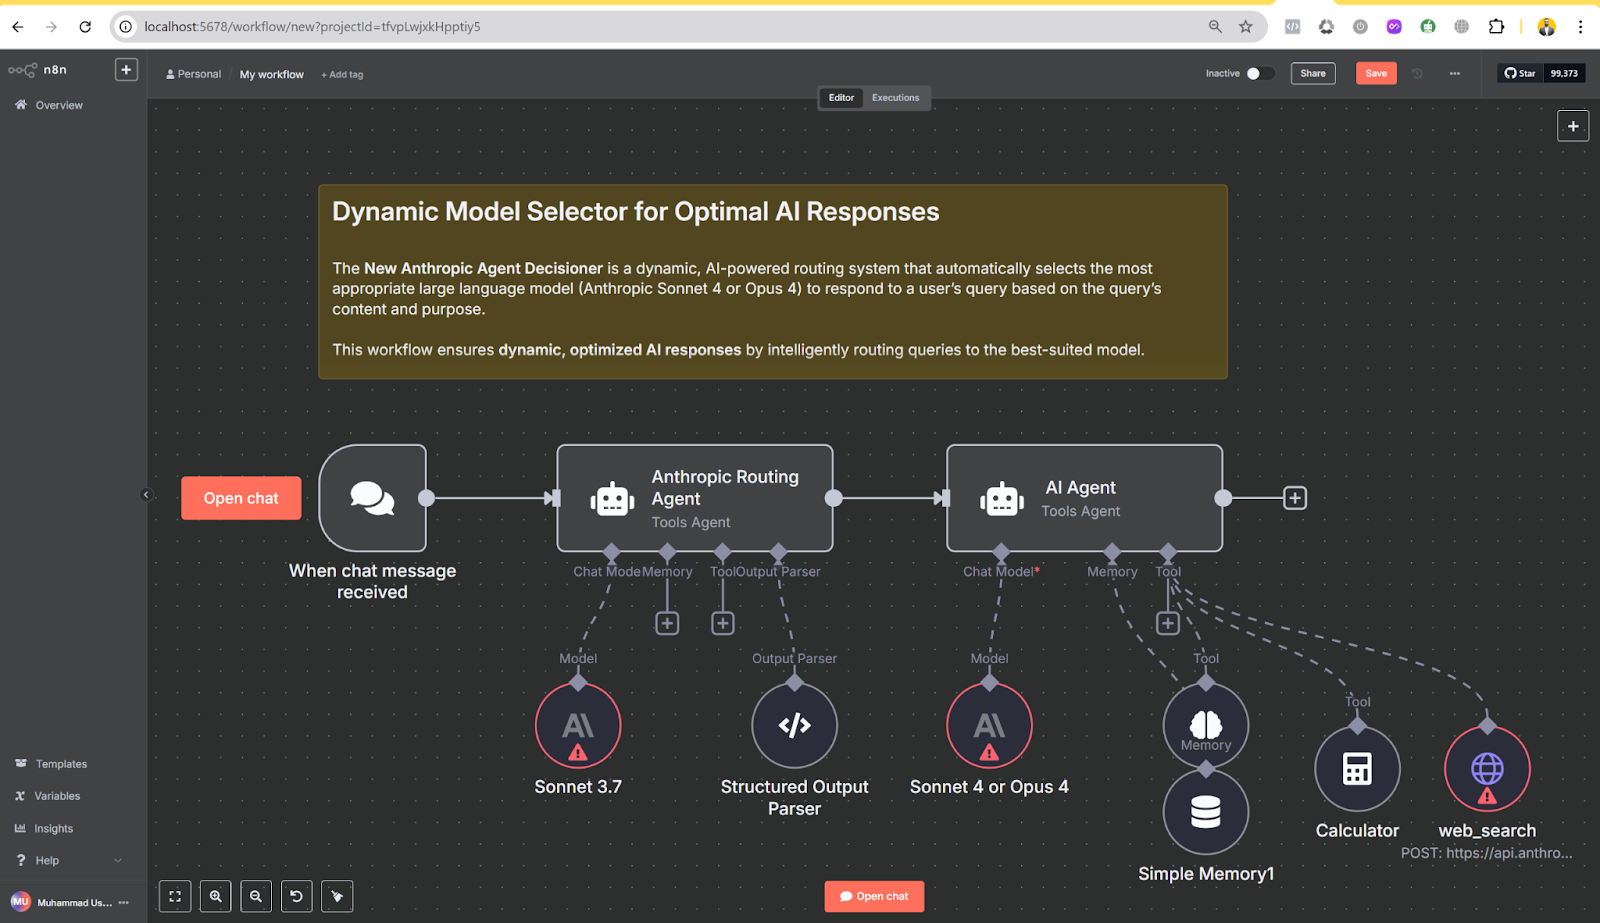Select the Simple Memory1 database node
This screenshot has width=1600, height=923.
click(1206, 812)
